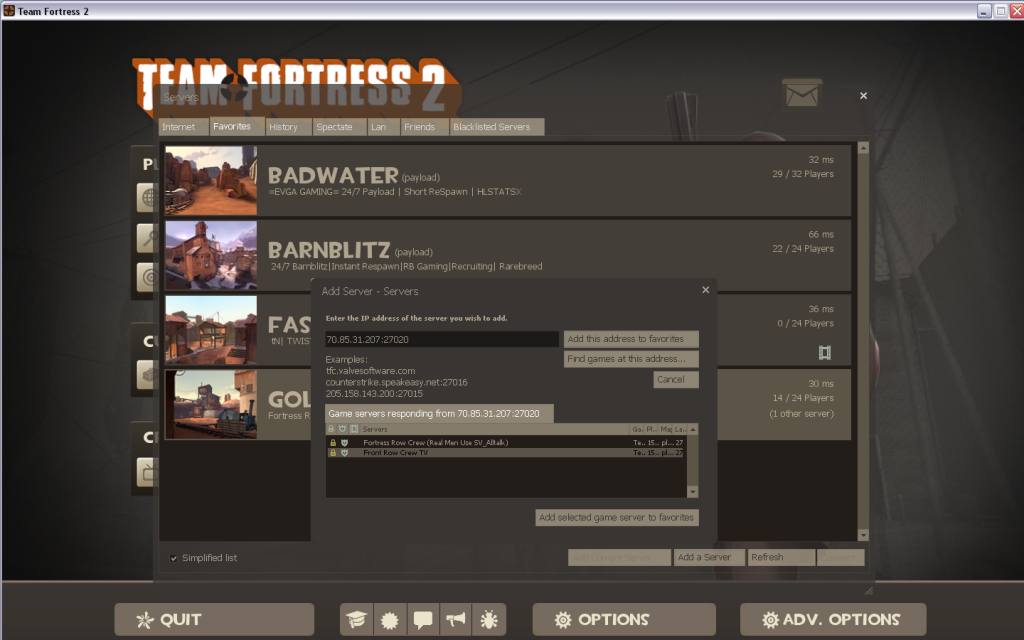The width and height of the screenshot is (1024, 640).
Task: Click the server IP address input field
Action: pos(441,340)
